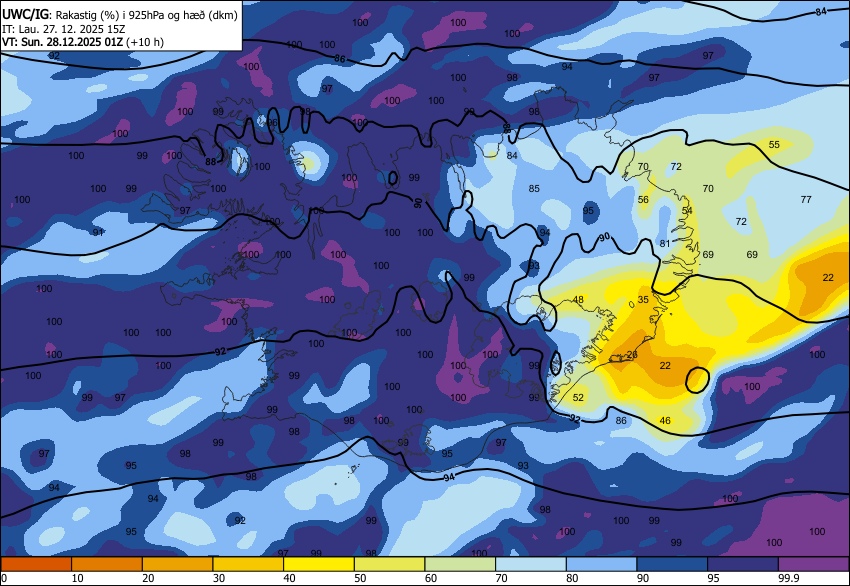This screenshot has height=586, width=850.
Task: Click the map value '56'
Action: click(643, 199)
